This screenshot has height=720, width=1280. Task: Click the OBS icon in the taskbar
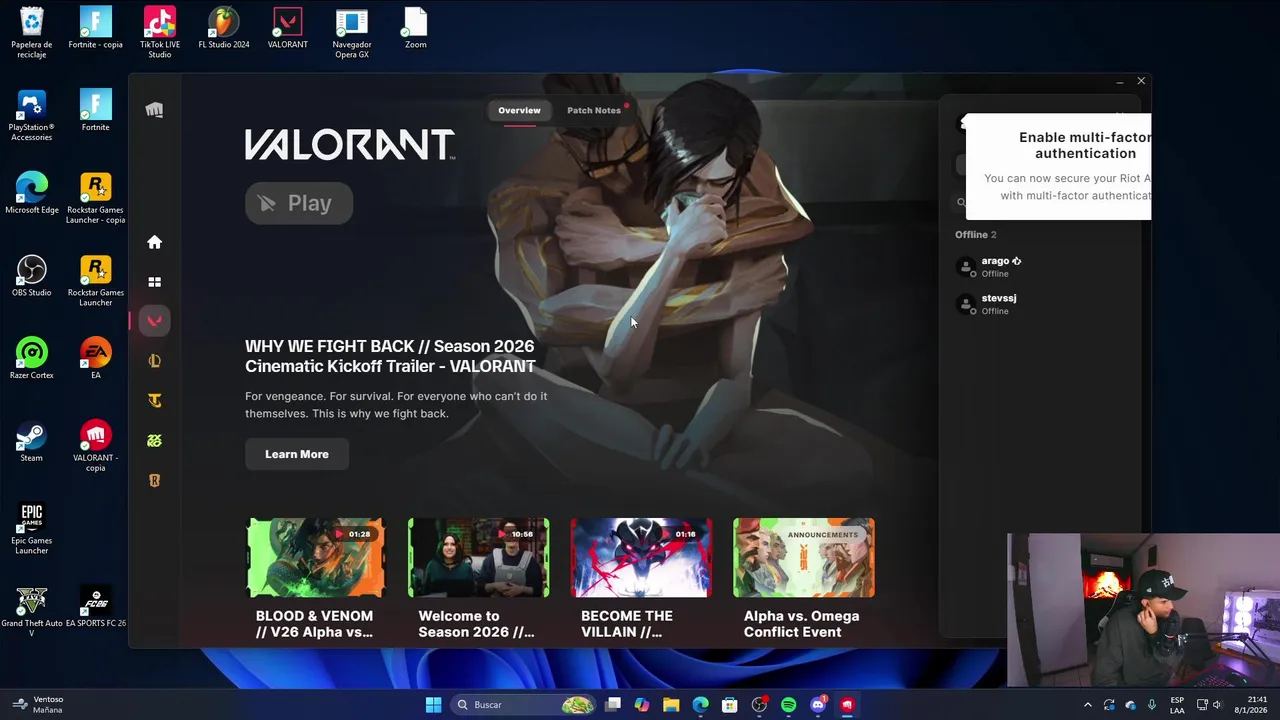pos(759,705)
